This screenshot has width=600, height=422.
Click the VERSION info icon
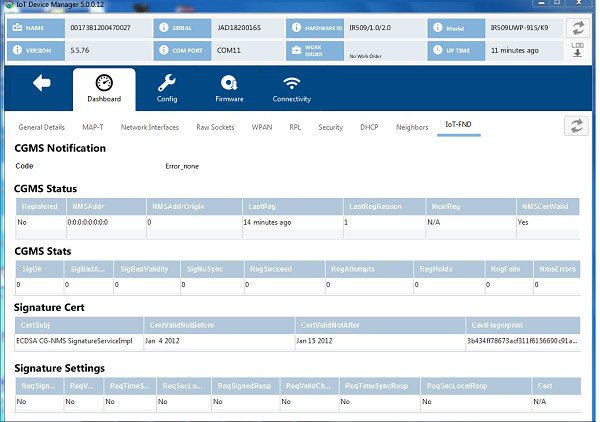[17, 50]
